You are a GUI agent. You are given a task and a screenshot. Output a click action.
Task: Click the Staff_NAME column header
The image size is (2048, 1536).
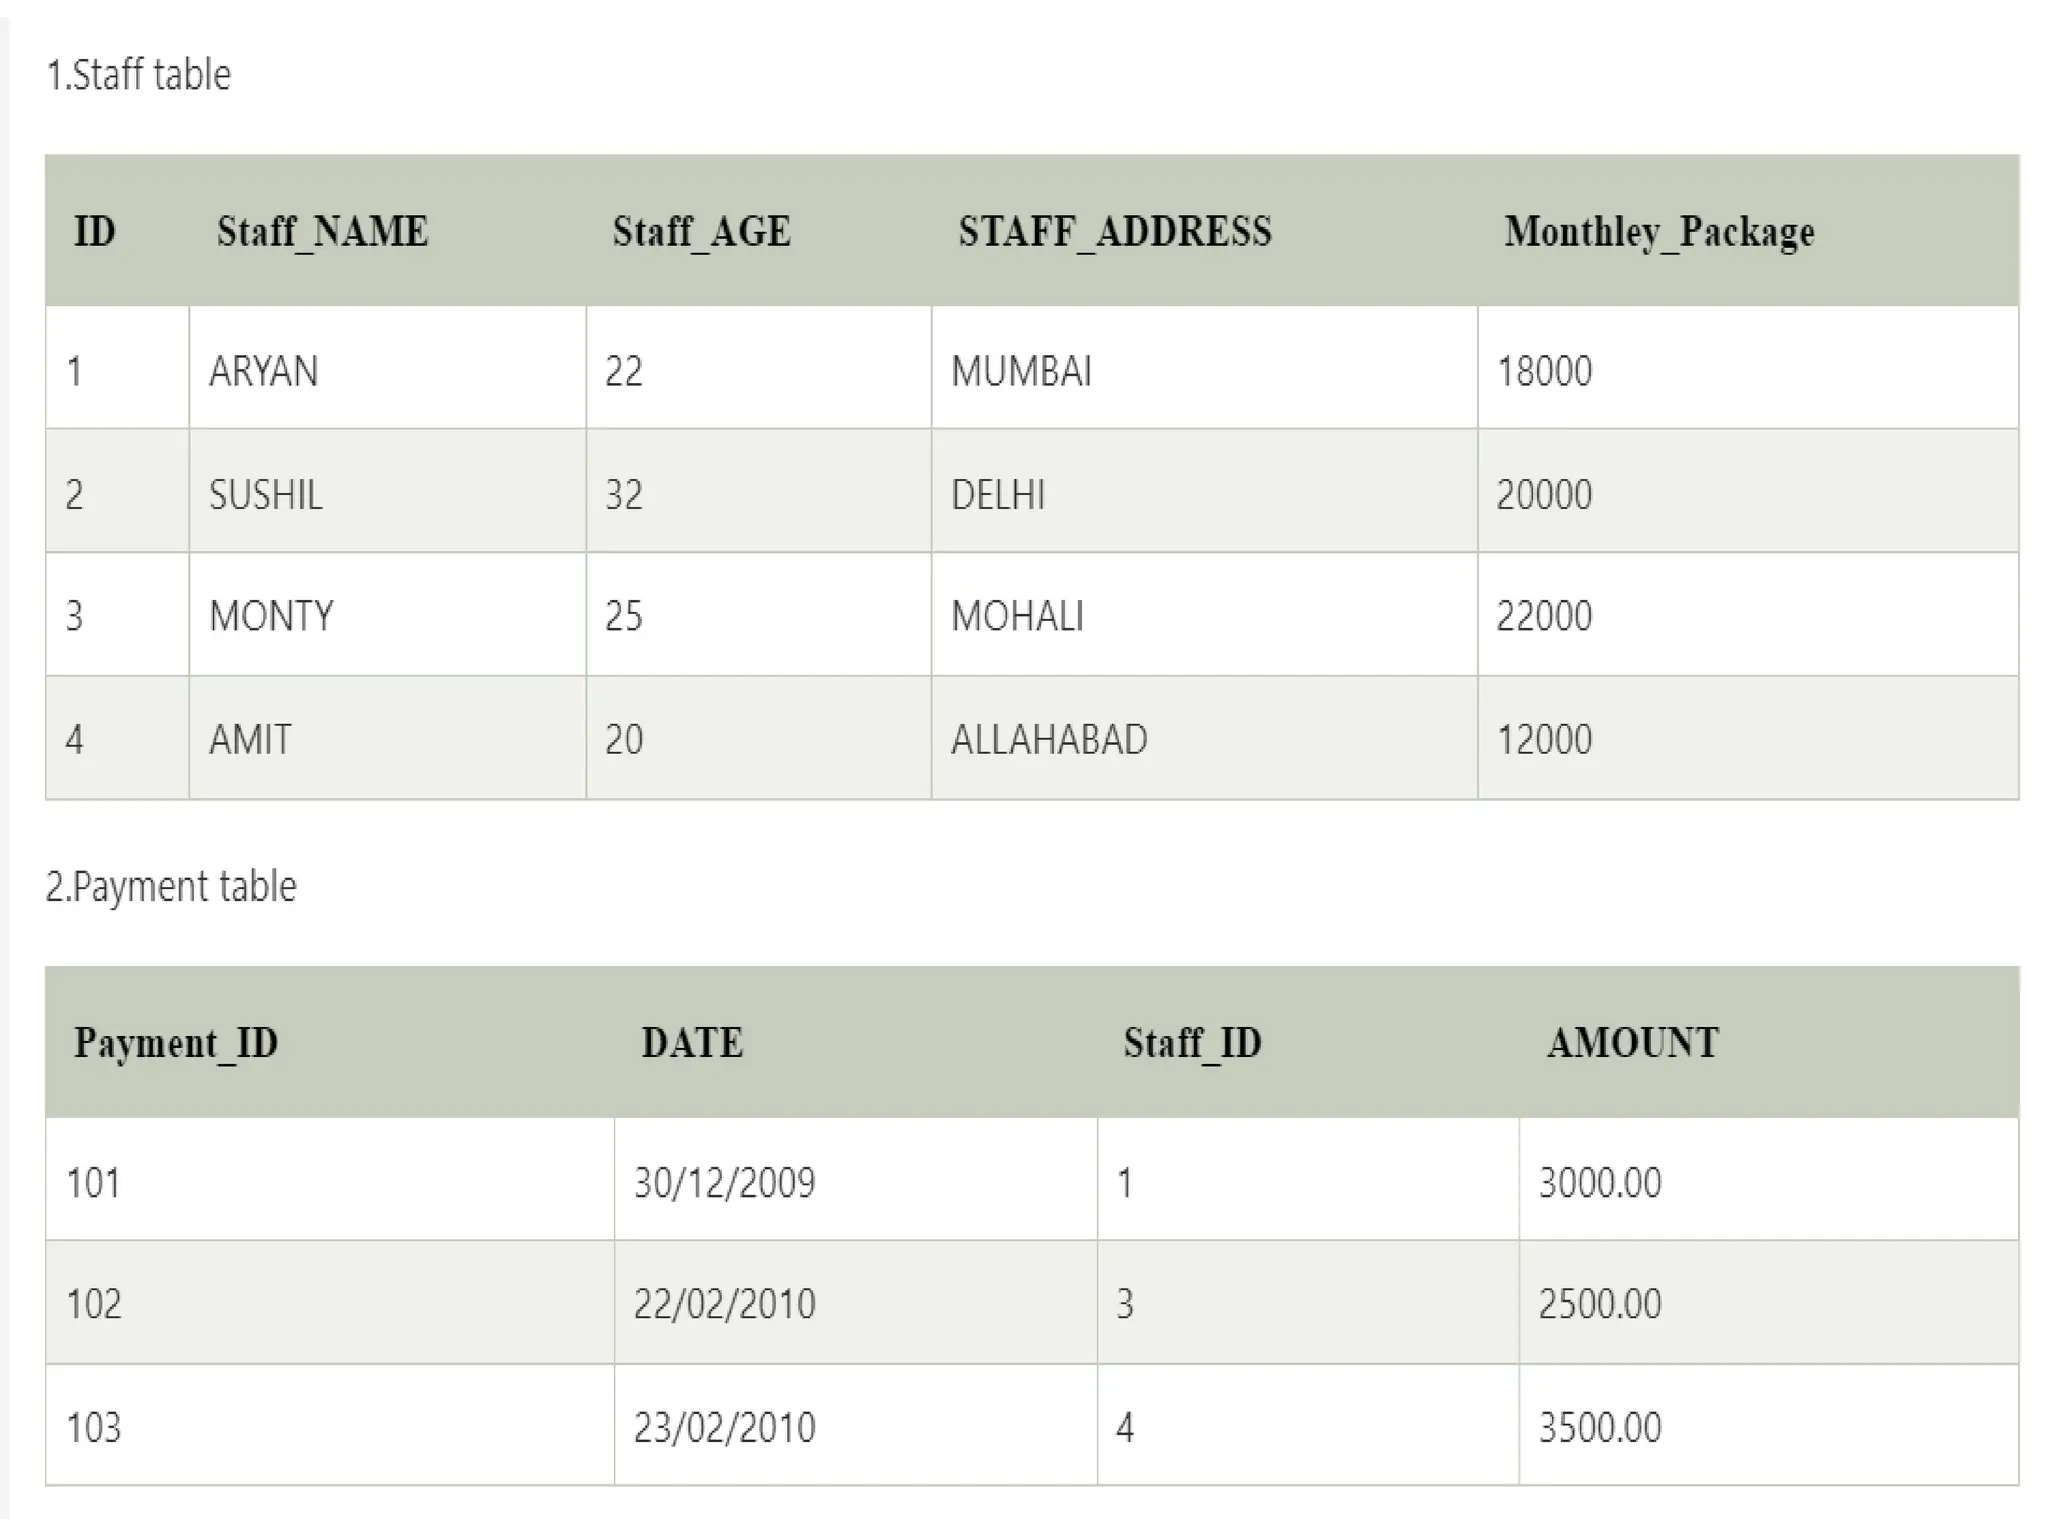point(322,231)
